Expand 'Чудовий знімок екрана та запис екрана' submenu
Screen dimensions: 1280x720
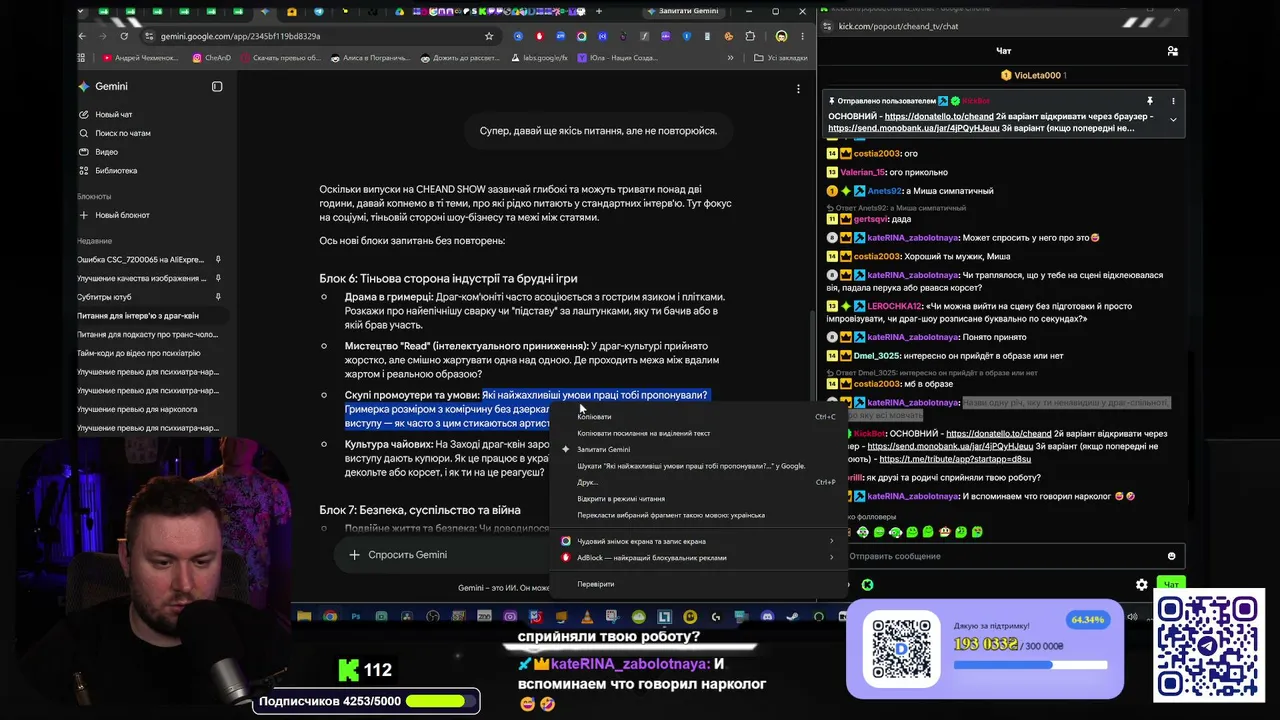point(698,542)
